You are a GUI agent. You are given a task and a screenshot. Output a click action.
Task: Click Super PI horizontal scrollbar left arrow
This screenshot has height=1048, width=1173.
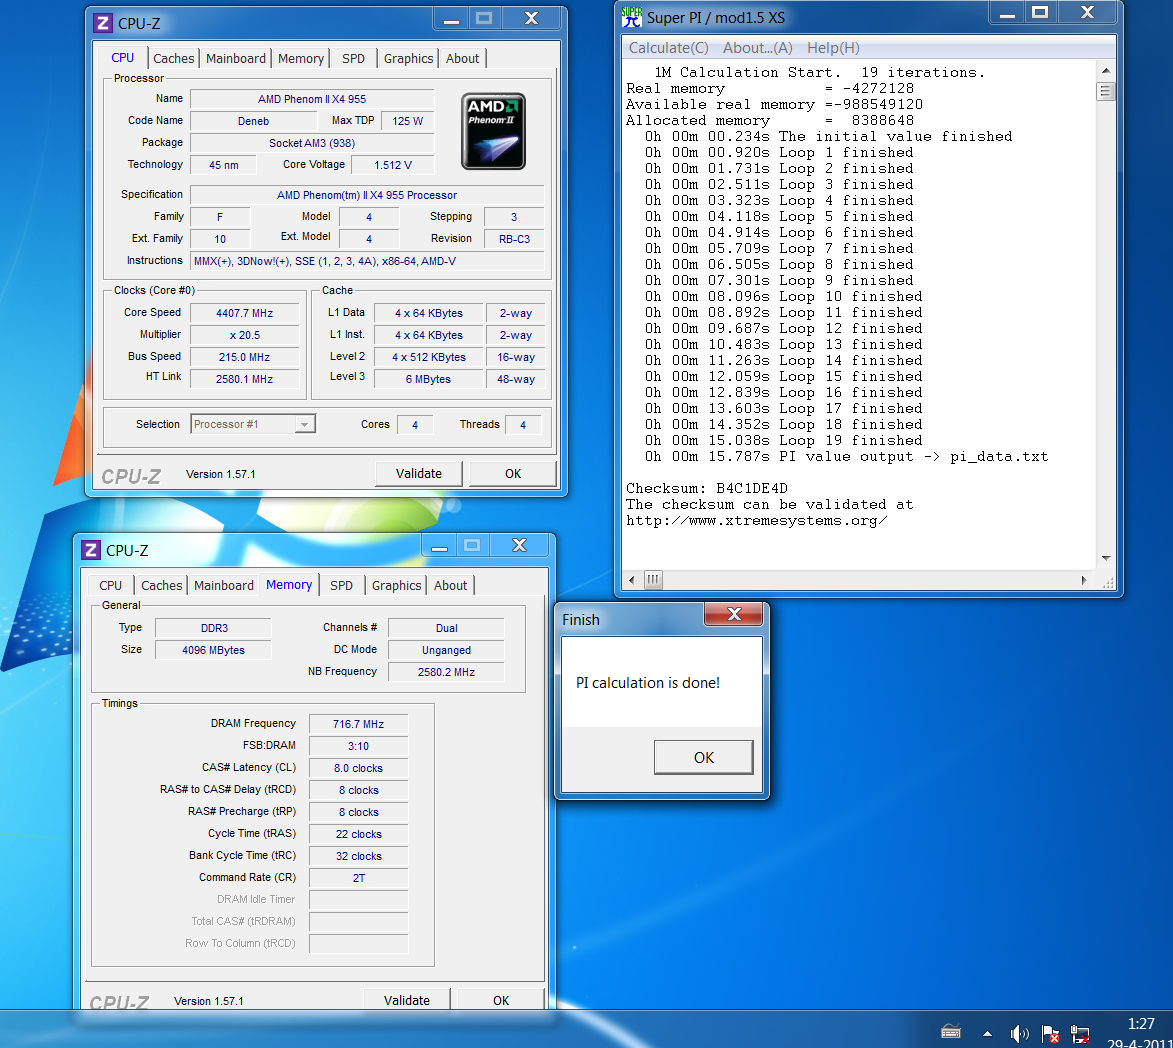(632, 580)
